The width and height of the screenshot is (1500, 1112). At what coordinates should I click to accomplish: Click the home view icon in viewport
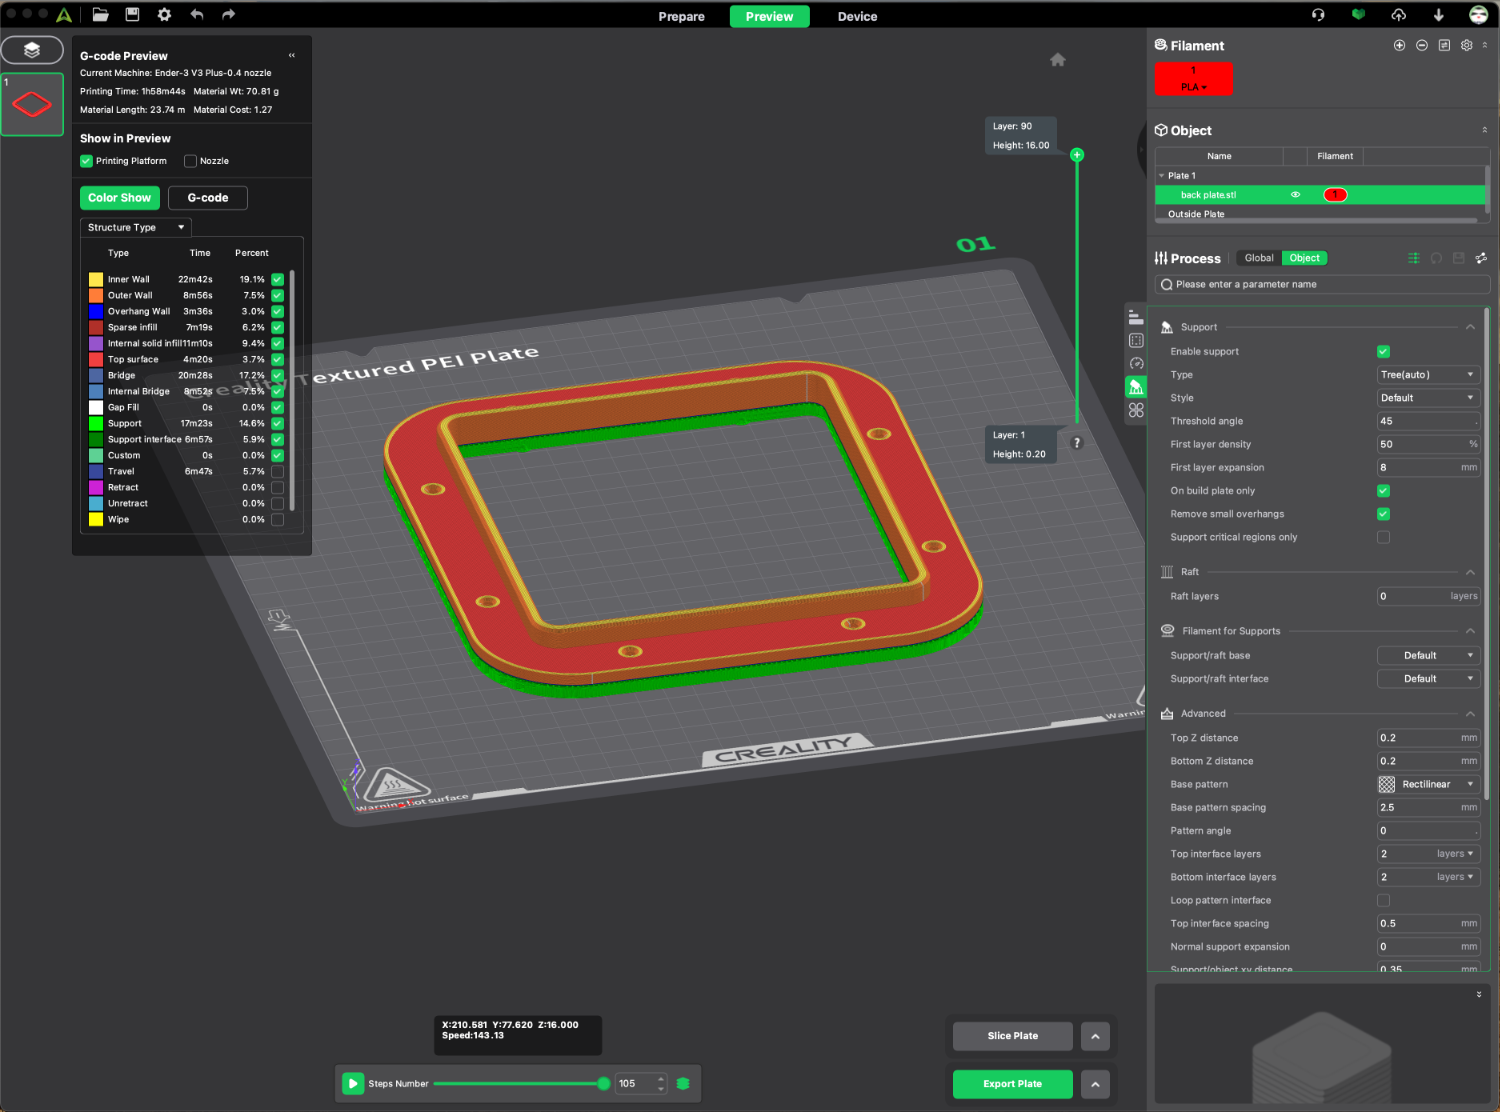[x=1058, y=60]
